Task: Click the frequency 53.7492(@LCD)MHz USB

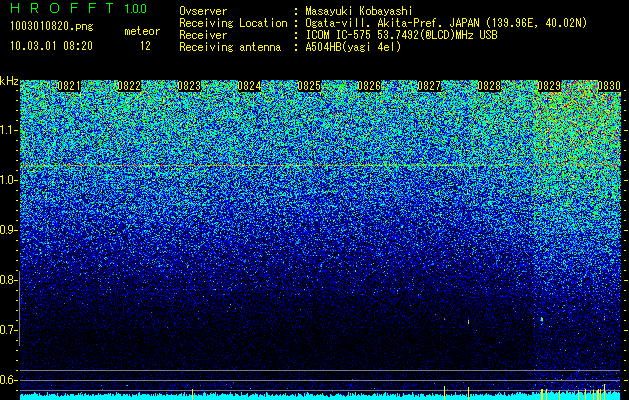Action: 437,35
